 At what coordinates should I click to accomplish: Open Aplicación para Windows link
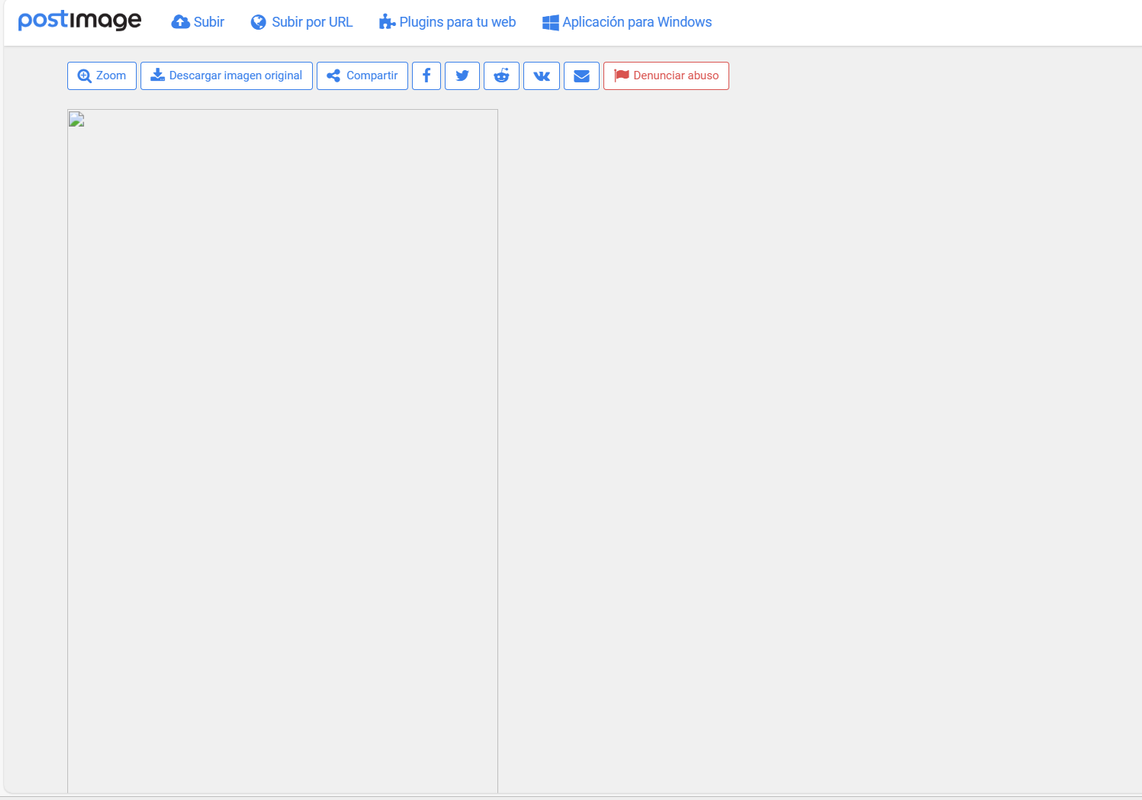point(627,22)
